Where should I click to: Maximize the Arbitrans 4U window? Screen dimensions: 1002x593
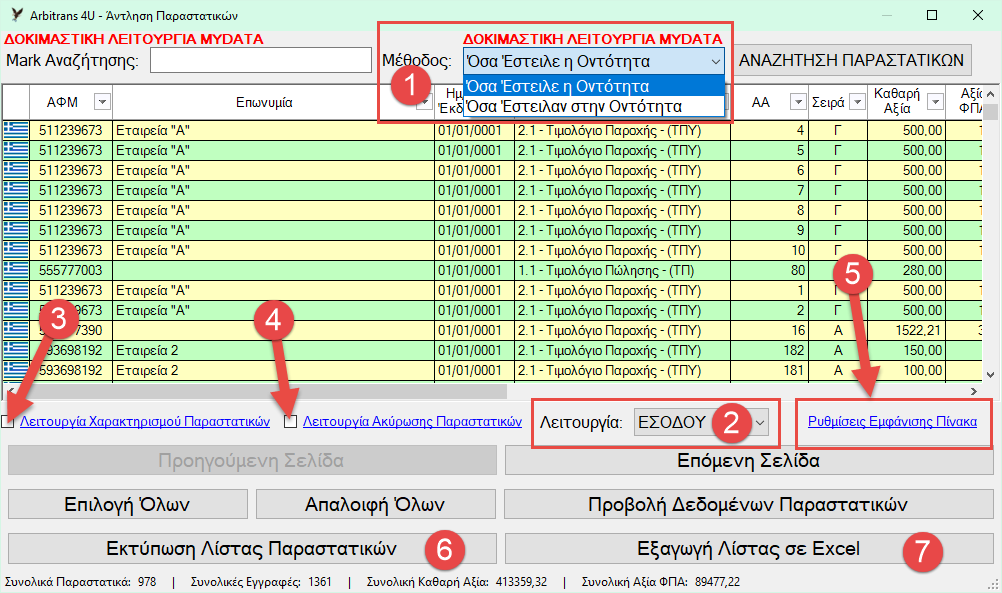pyautogui.click(x=932, y=15)
